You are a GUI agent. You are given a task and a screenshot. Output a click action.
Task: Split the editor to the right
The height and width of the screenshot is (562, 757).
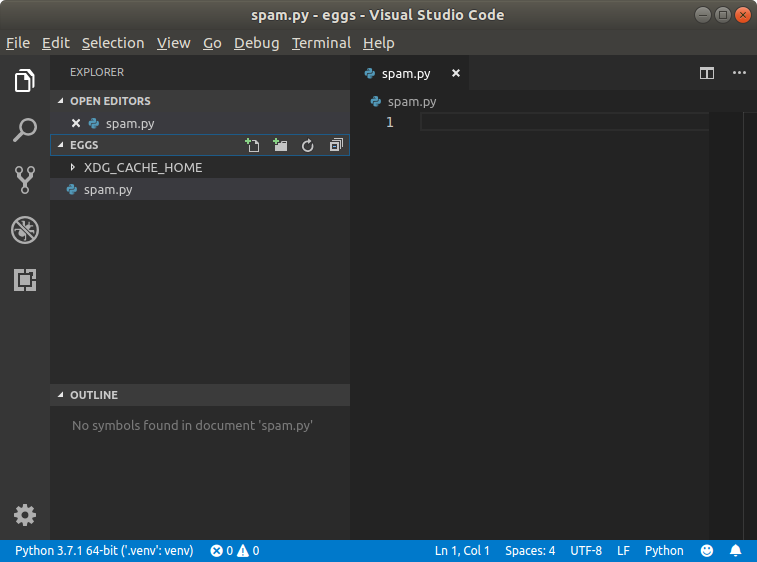[x=707, y=73]
